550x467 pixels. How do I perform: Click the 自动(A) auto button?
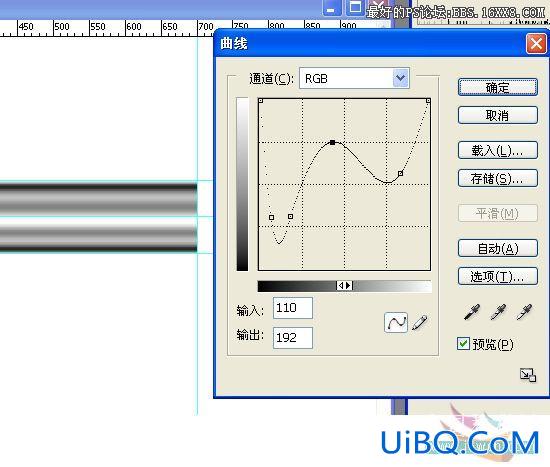tap(498, 248)
